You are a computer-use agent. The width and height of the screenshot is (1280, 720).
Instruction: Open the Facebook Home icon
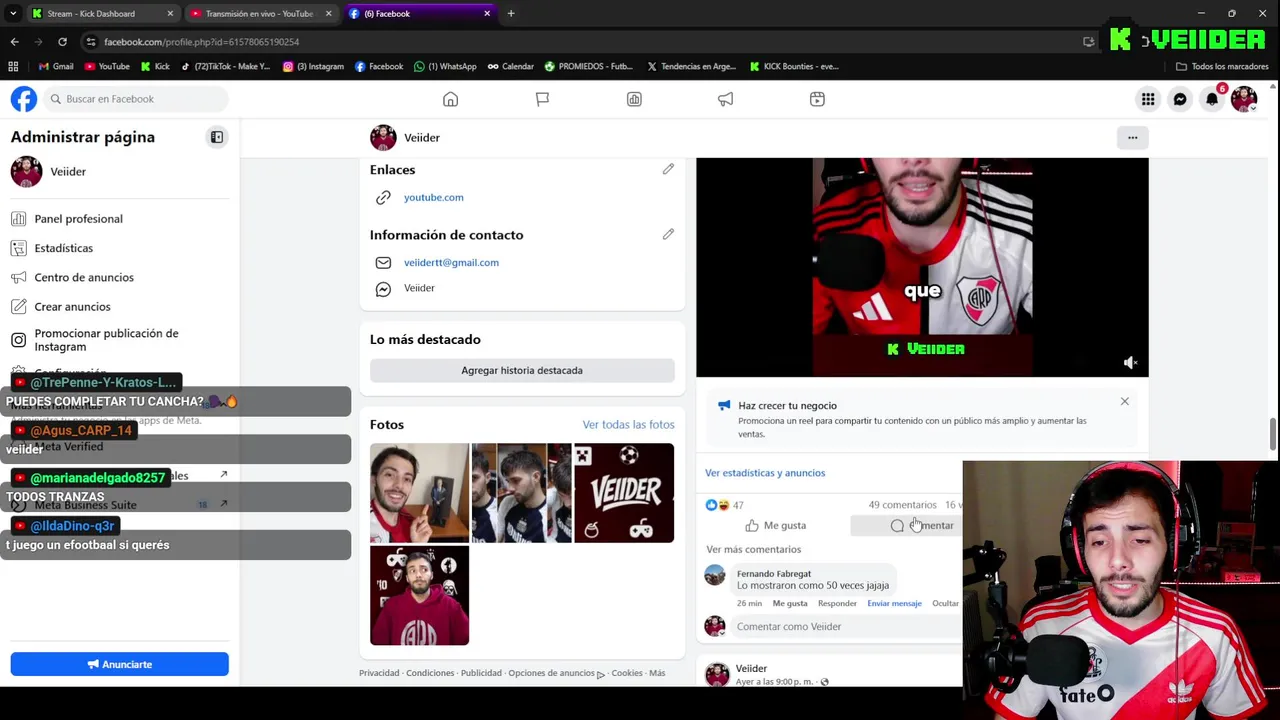tap(450, 99)
